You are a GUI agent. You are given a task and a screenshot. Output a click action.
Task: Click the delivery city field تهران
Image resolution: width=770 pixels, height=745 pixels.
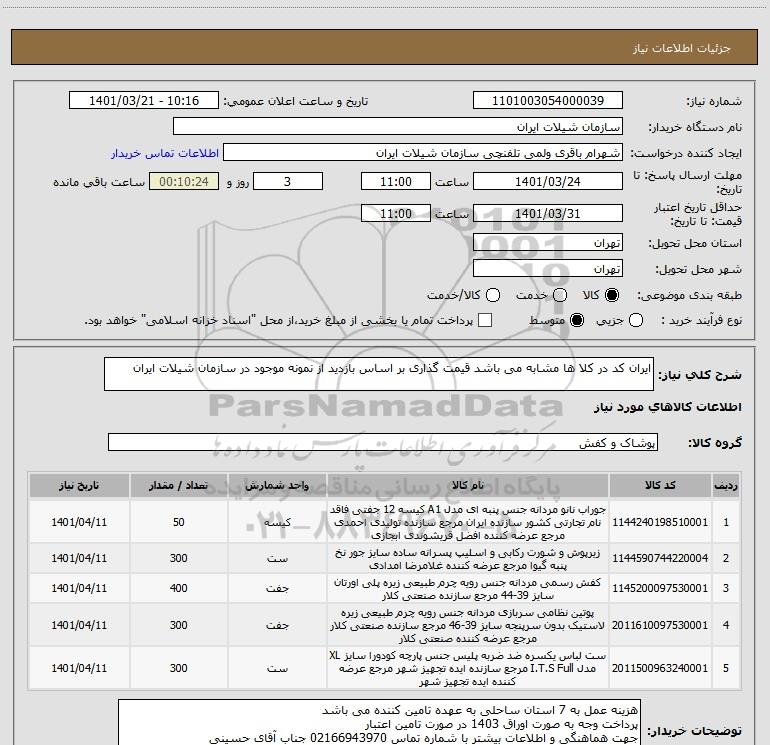[x=548, y=268]
